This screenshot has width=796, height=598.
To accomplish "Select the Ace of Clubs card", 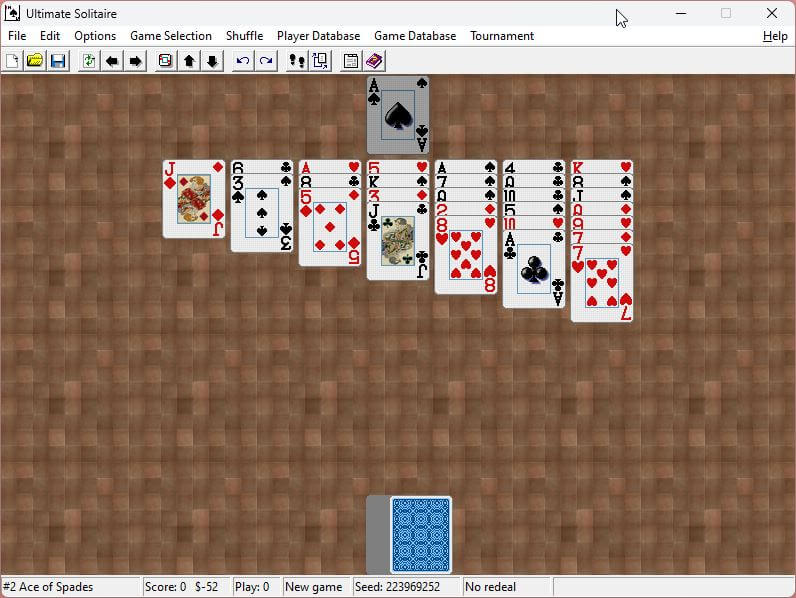I will pos(534,270).
